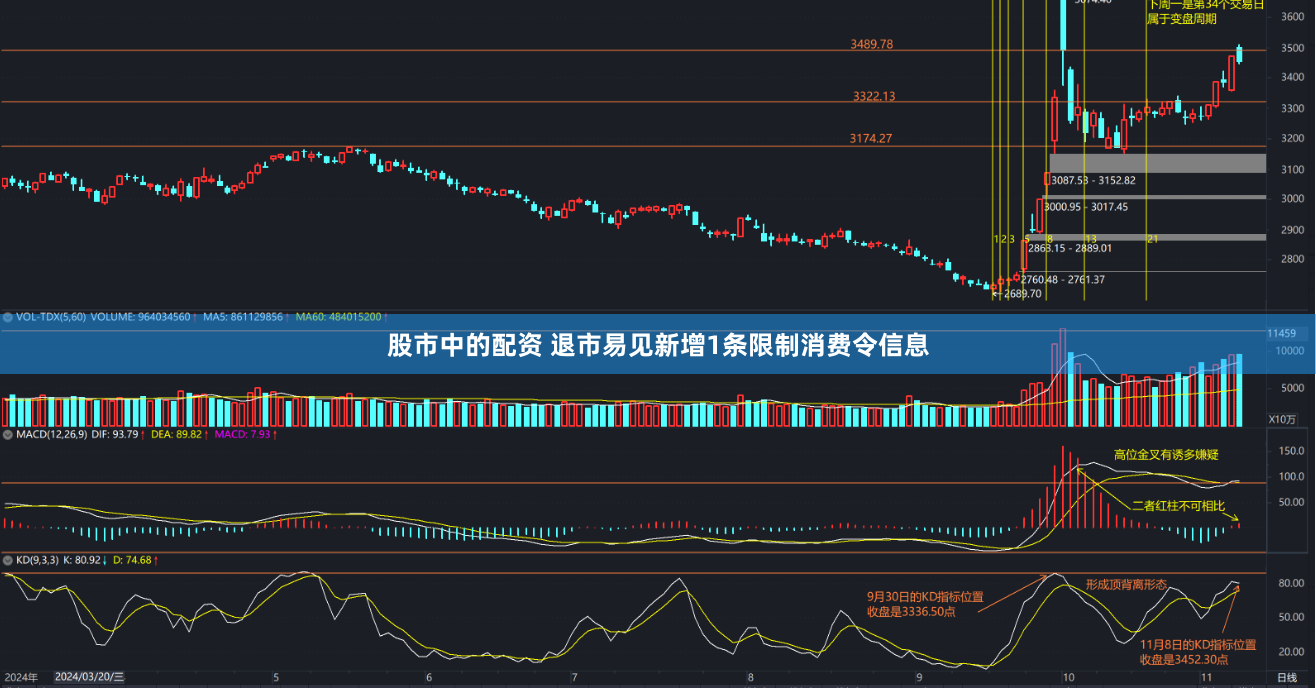Viewport: 1316px width, 689px height.
Task: Select the 高位金叉有诱多嫌疑 annotation
Action: 1166,455
